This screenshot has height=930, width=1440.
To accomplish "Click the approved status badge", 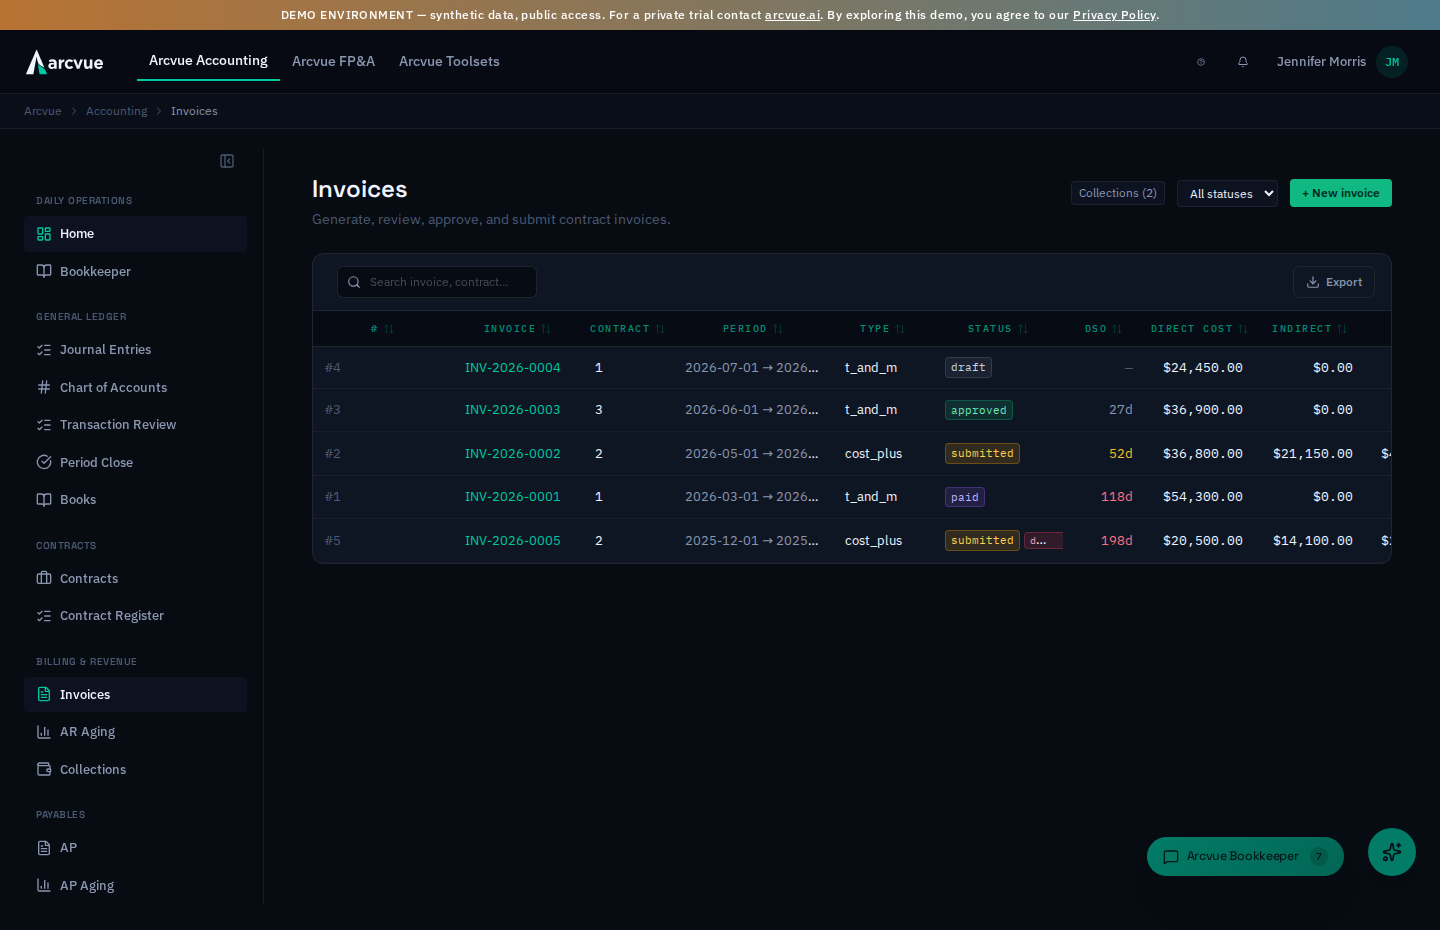I will 979,410.
